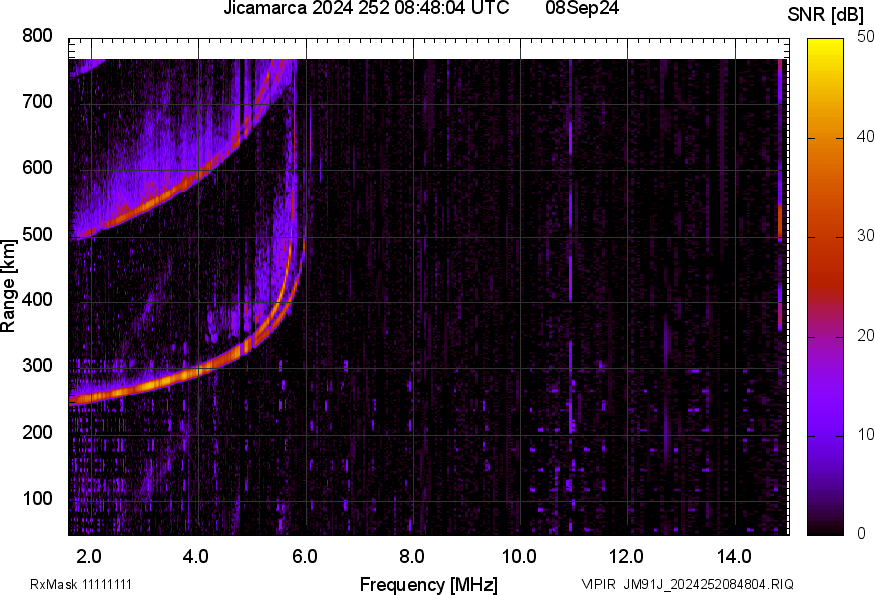Click the y-axis tick label '400'
The width and height of the screenshot is (874, 595).
pos(37,299)
